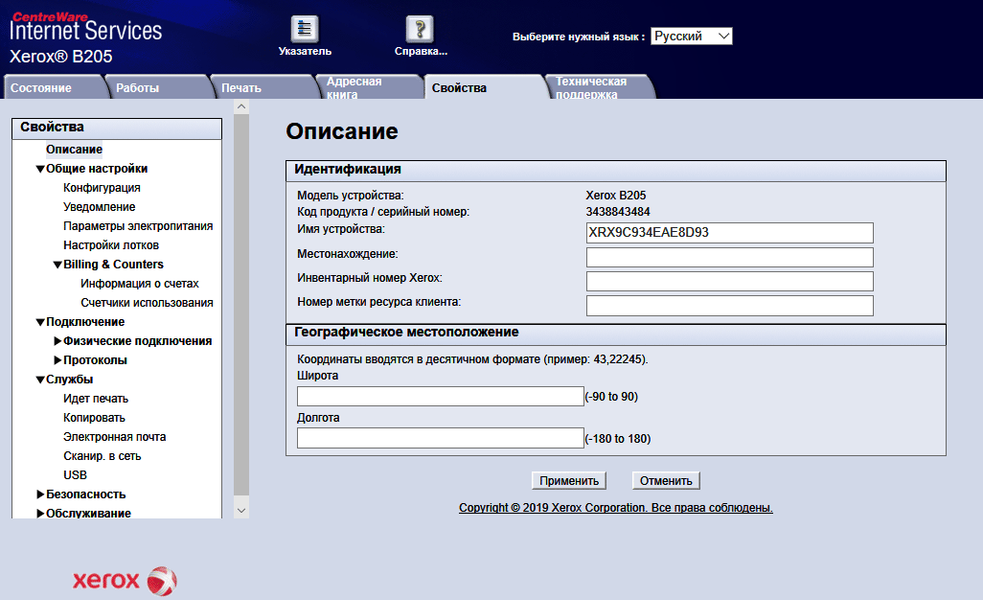
Task: Click the Инвентарный номер Xerox field
Action: click(x=730, y=281)
